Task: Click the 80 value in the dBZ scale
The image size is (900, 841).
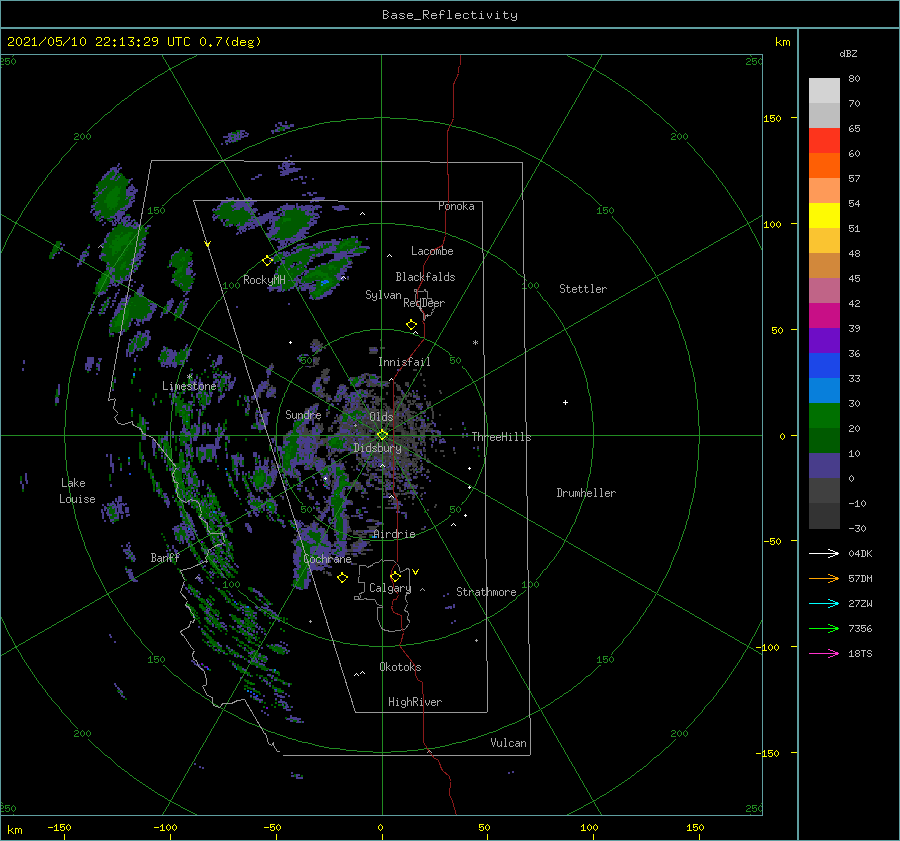Action: pyautogui.click(x=854, y=79)
